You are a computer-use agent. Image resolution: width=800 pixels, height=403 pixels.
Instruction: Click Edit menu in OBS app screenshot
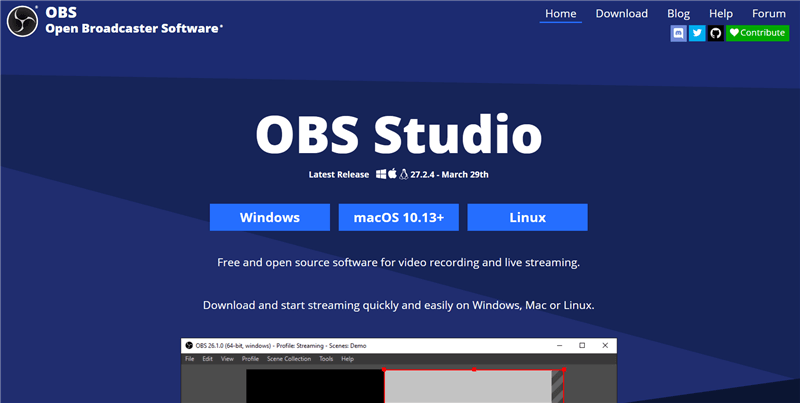pyautogui.click(x=207, y=359)
